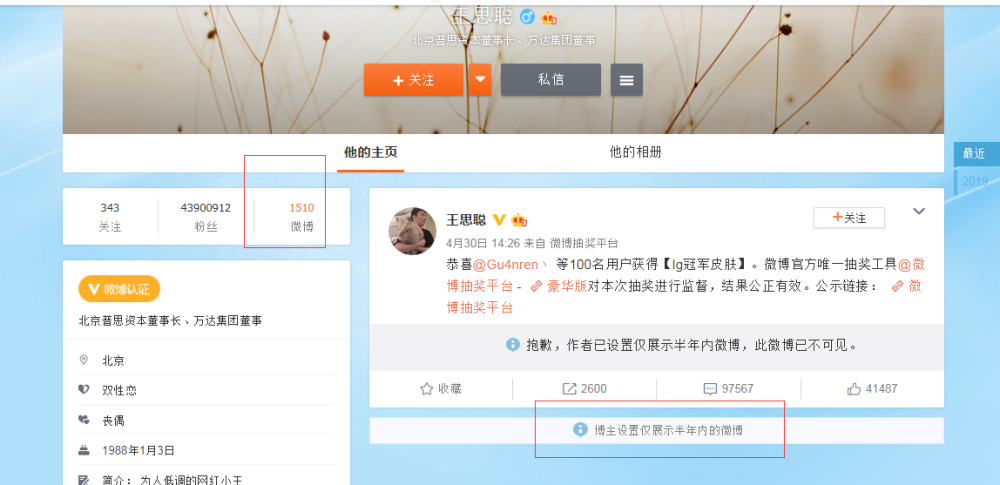Click the profile bio 北京普思资本董事长 in left panel
Viewport: 1000px width, 485px height.
170,320
